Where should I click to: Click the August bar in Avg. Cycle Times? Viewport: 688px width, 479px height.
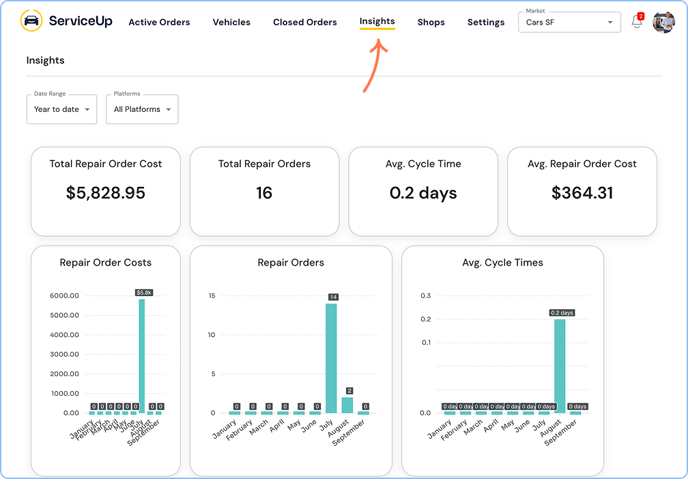tap(560, 365)
